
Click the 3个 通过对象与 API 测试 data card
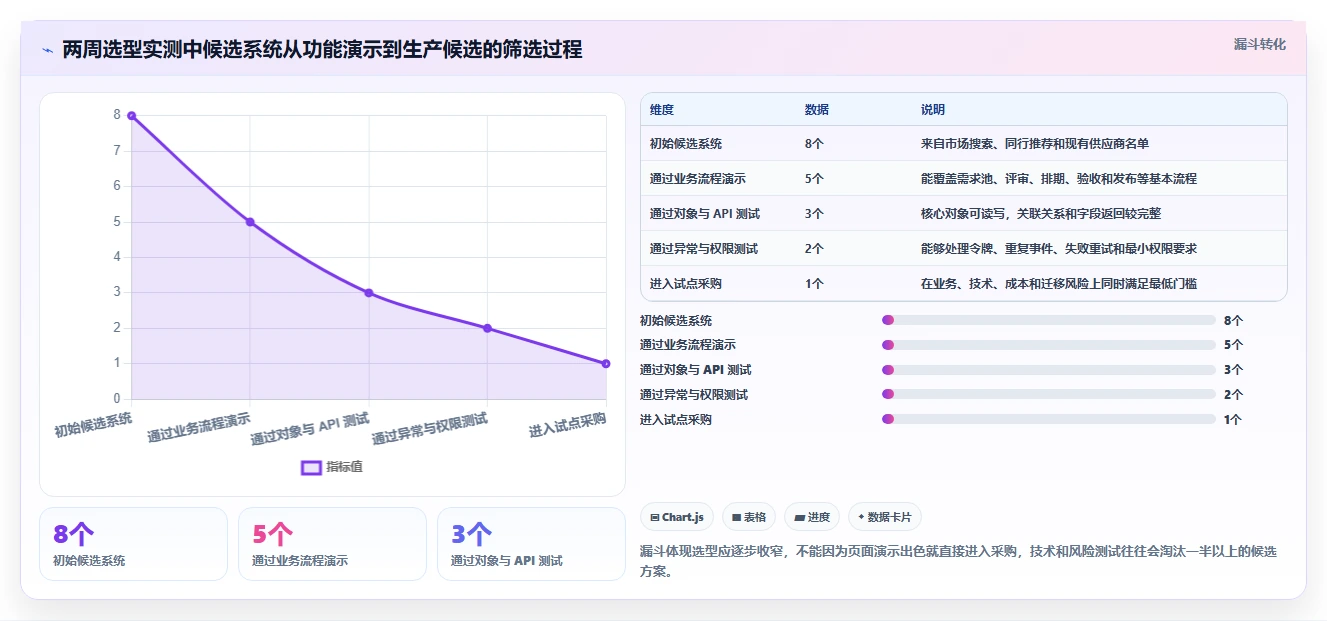point(531,544)
